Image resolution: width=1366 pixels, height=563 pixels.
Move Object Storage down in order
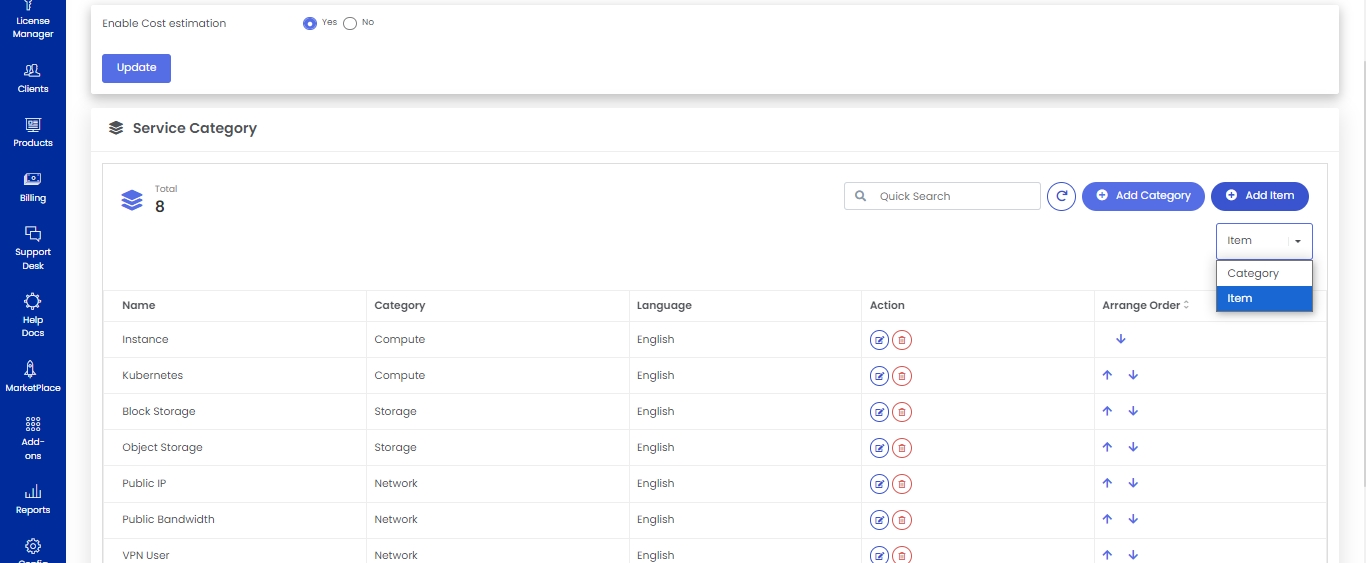click(x=1133, y=447)
